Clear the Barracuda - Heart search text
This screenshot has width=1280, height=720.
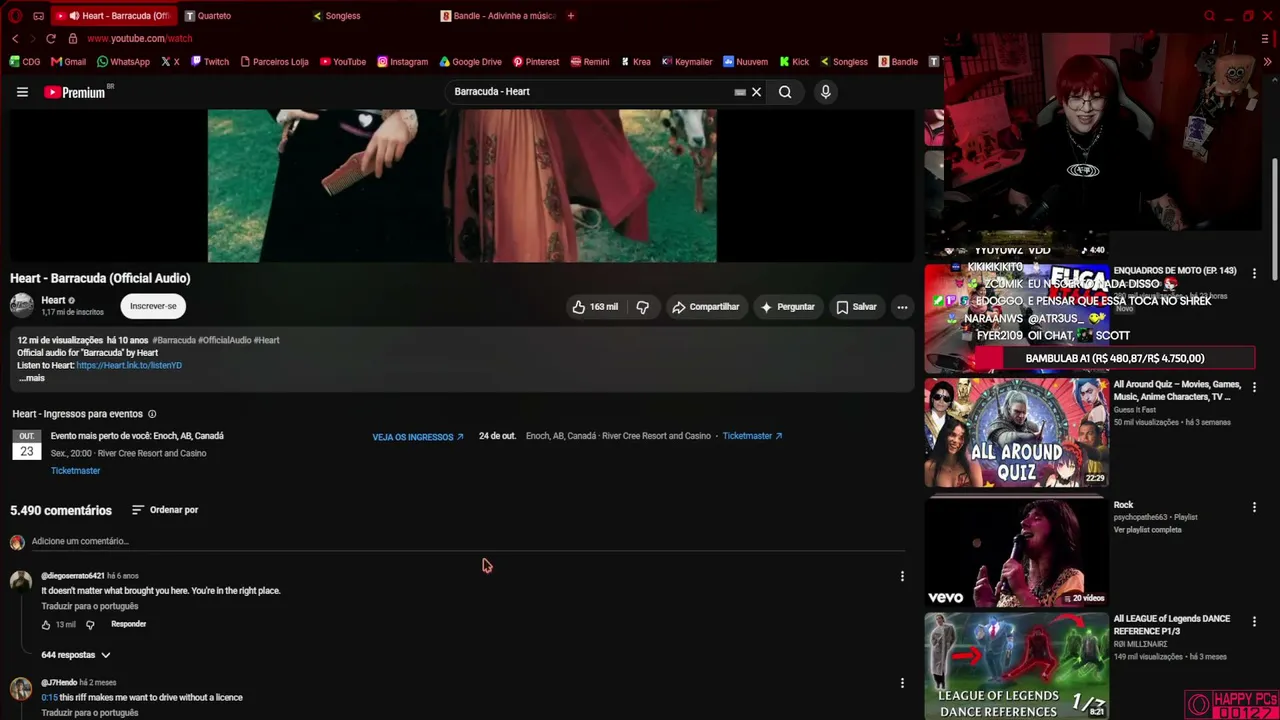(757, 92)
